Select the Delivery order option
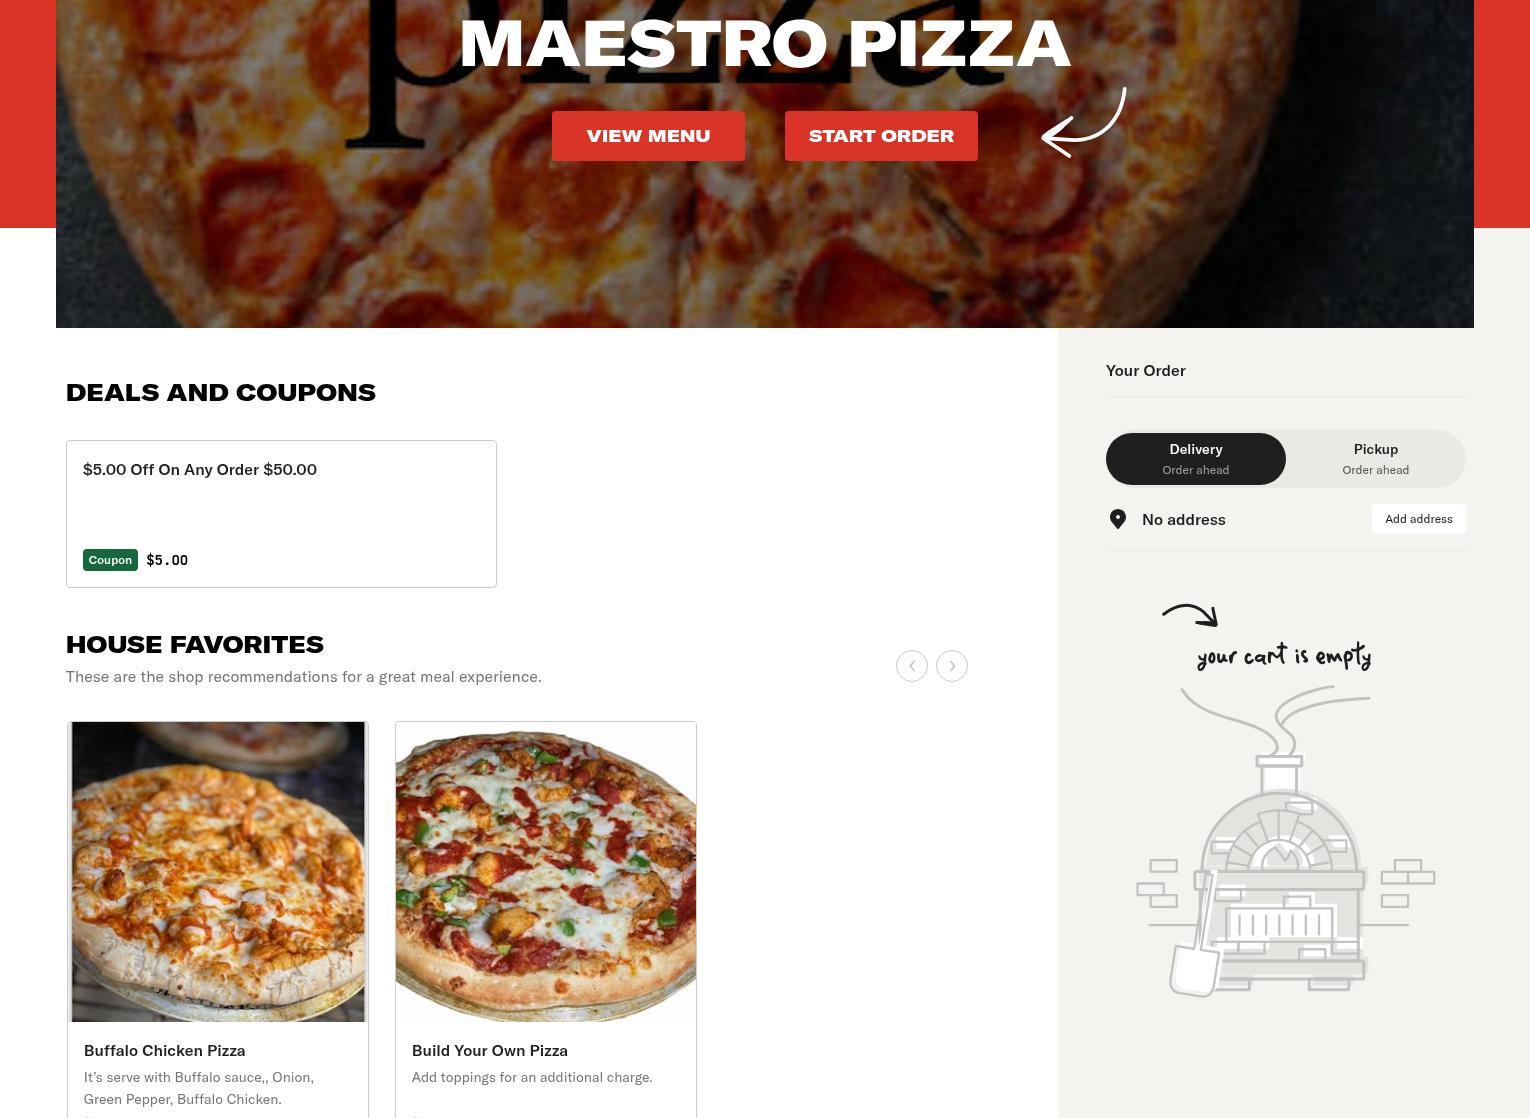 click(x=1196, y=459)
